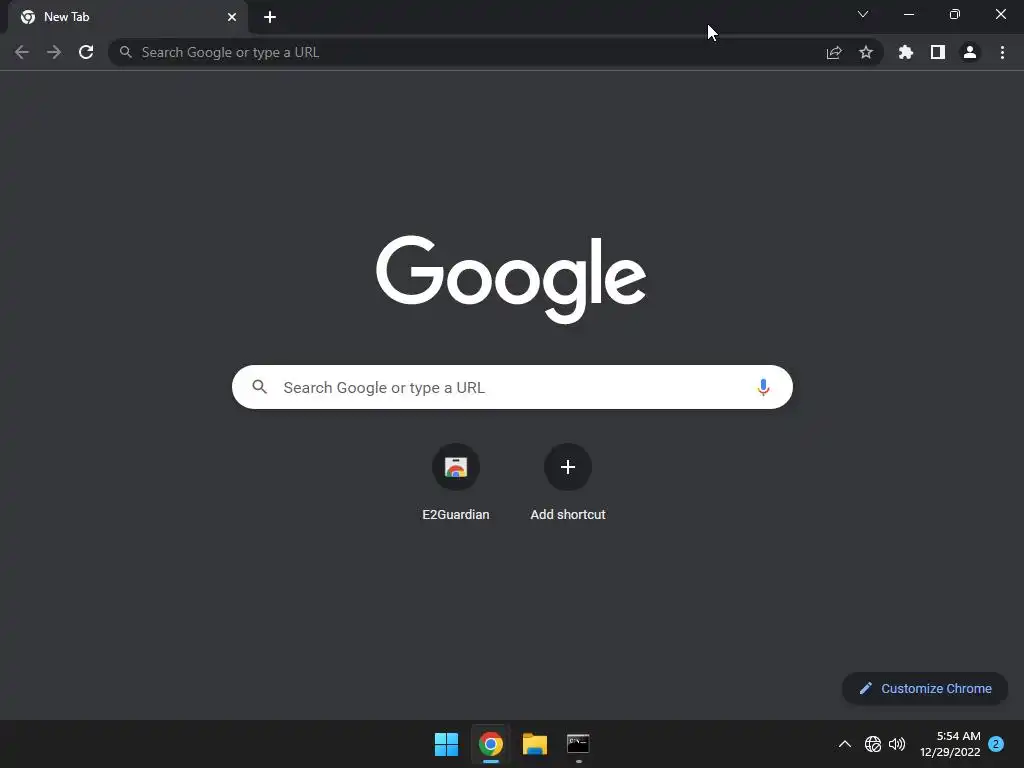This screenshot has height=768, width=1024.
Task: Click the Chrome icon on New Tab tab
Action: click(x=28, y=17)
